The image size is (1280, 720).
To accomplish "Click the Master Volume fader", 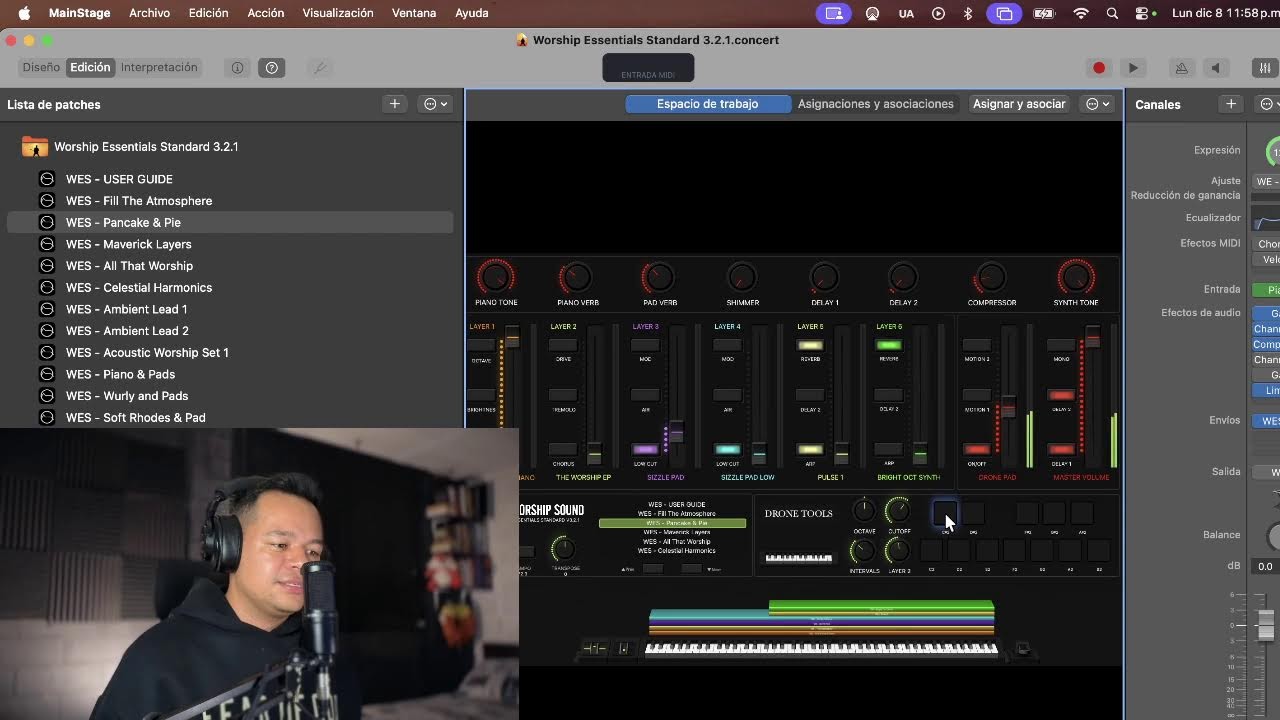I will tap(1093, 337).
